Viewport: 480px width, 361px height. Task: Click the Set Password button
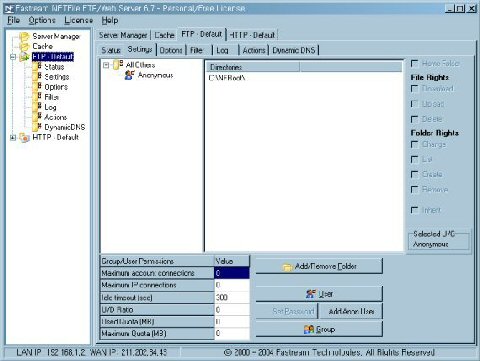click(x=287, y=311)
